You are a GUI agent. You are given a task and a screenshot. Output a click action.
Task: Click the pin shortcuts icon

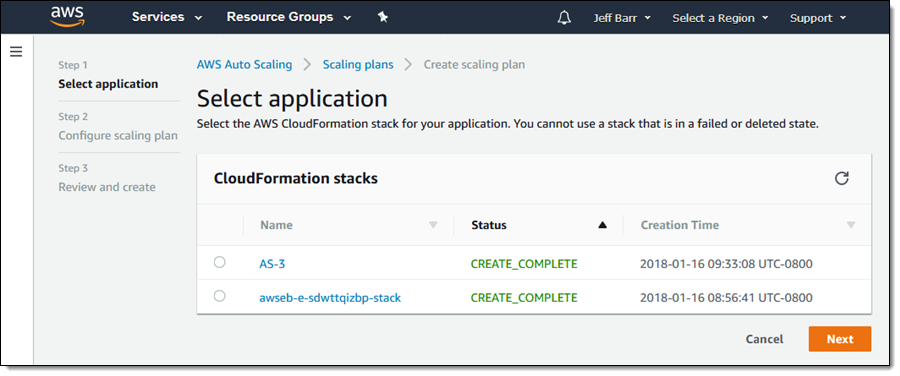click(x=383, y=17)
